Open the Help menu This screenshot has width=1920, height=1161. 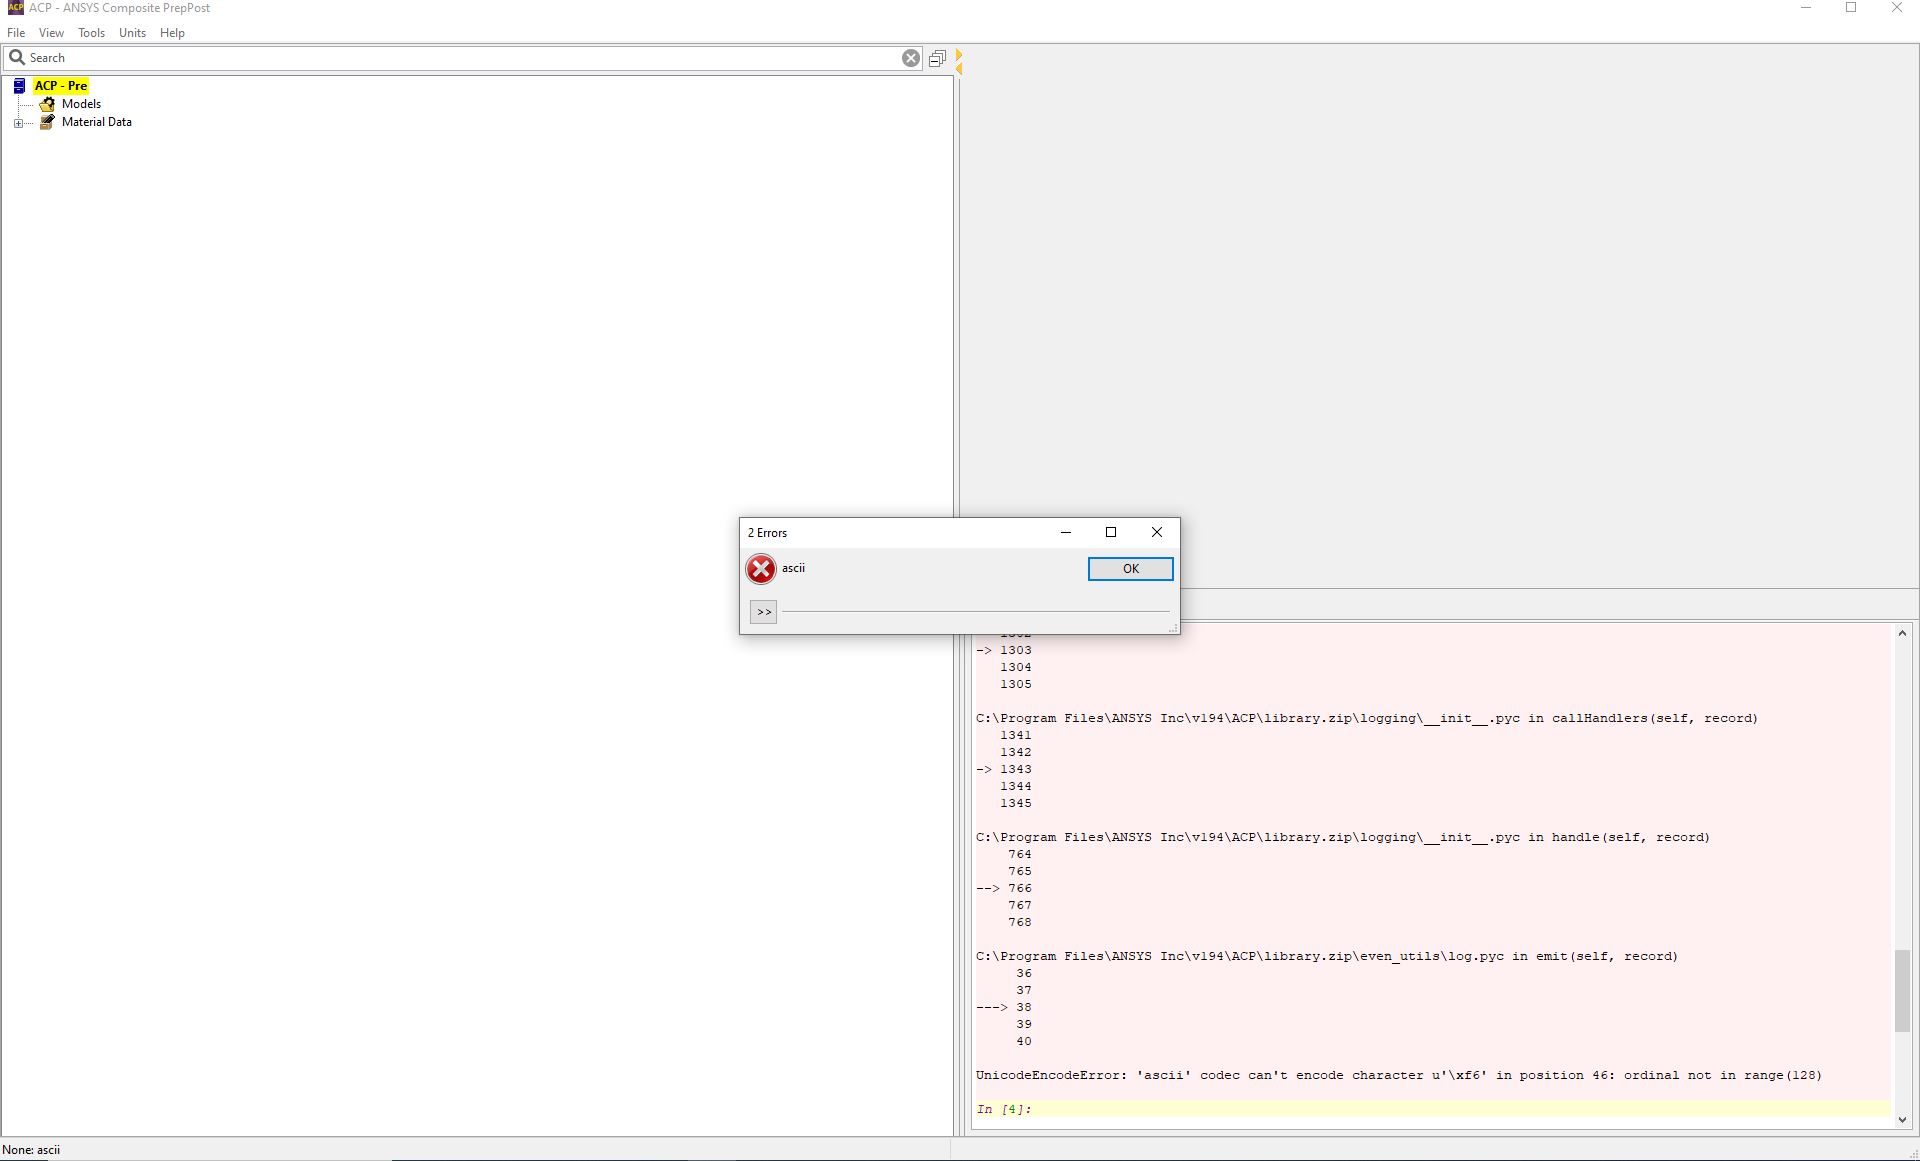172,33
